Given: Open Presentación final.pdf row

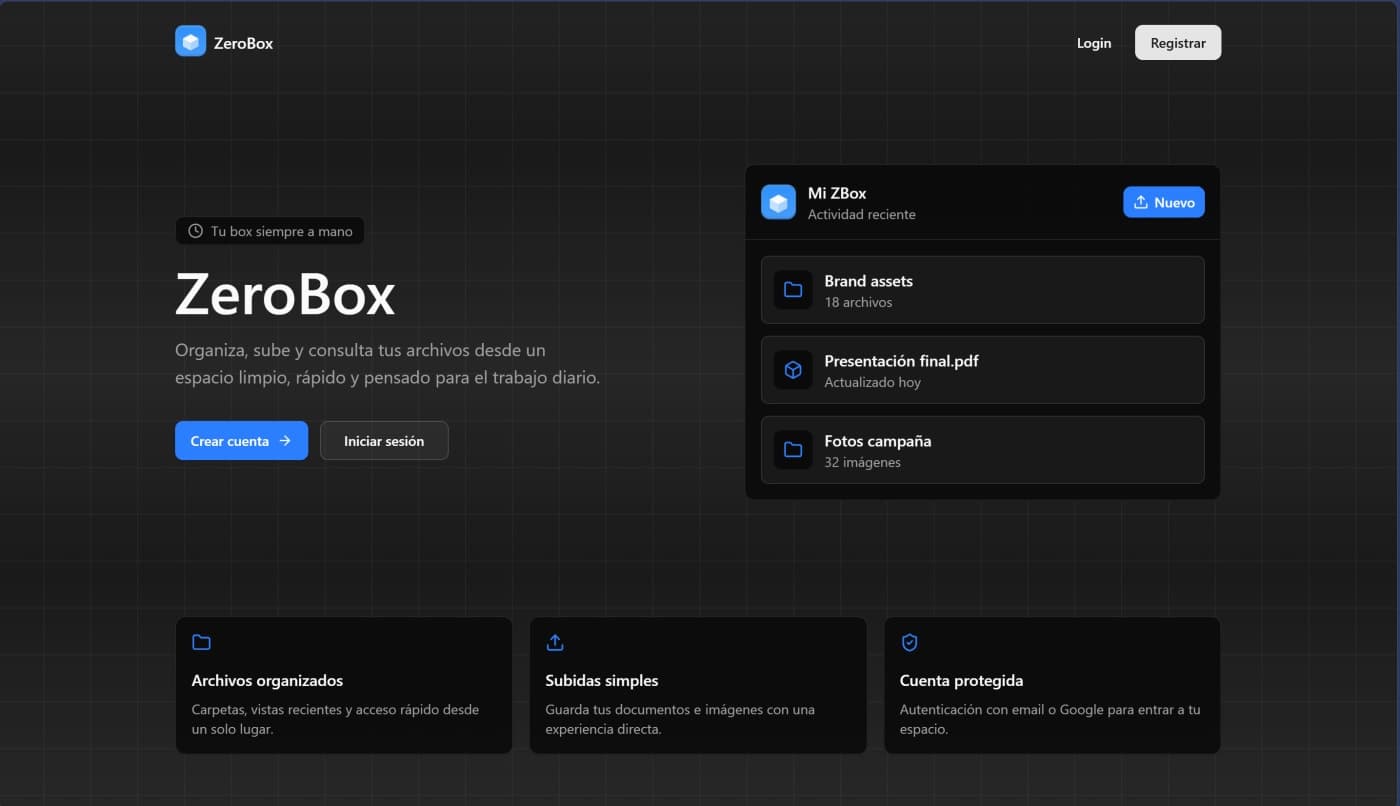Looking at the screenshot, I should pos(982,370).
